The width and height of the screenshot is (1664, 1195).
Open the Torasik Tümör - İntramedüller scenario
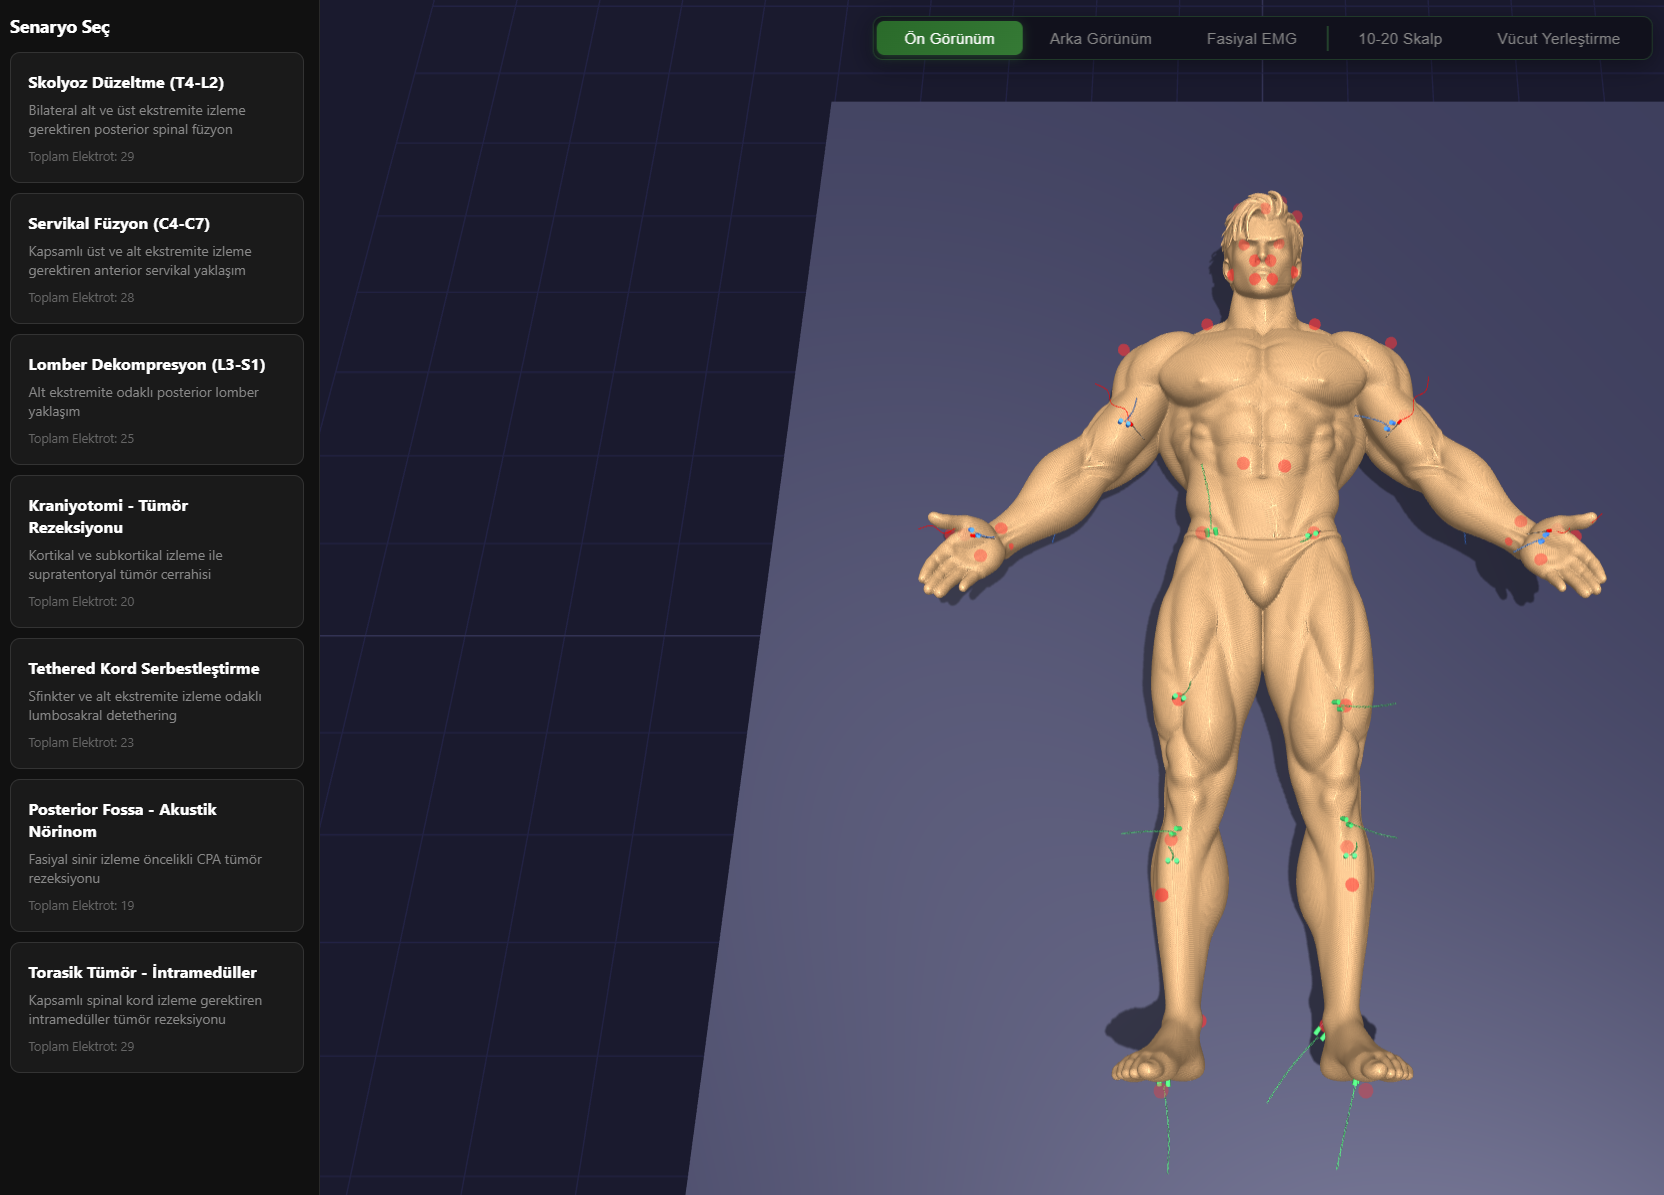[x=156, y=1007]
